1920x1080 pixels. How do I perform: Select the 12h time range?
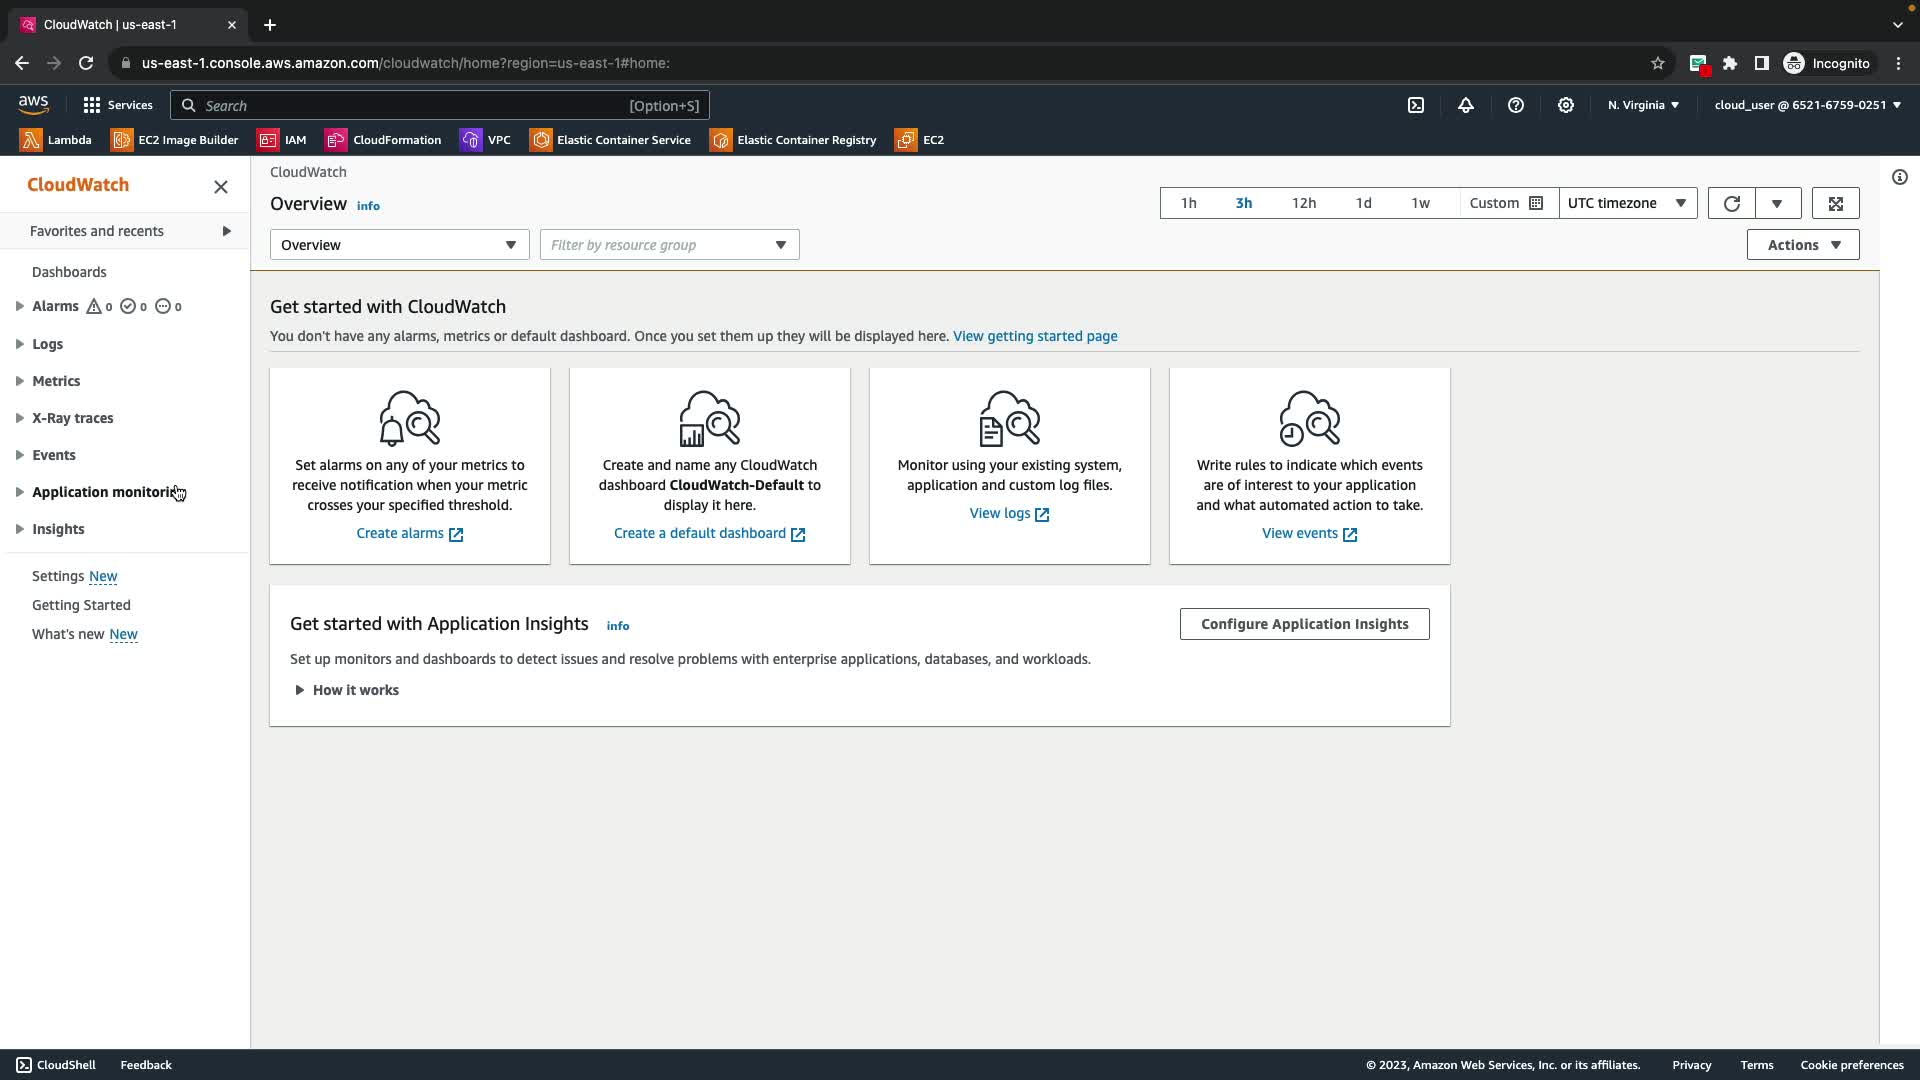click(1304, 203)
